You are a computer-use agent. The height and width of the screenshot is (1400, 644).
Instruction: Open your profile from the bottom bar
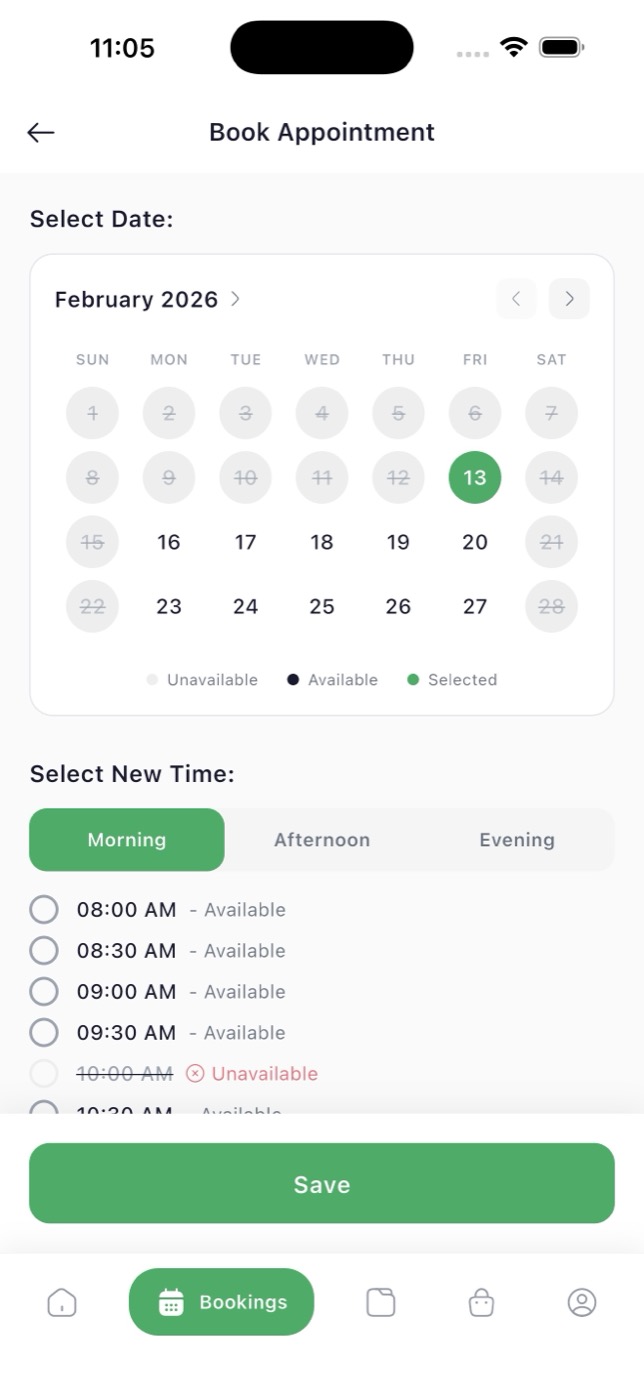pos(581,1302)
